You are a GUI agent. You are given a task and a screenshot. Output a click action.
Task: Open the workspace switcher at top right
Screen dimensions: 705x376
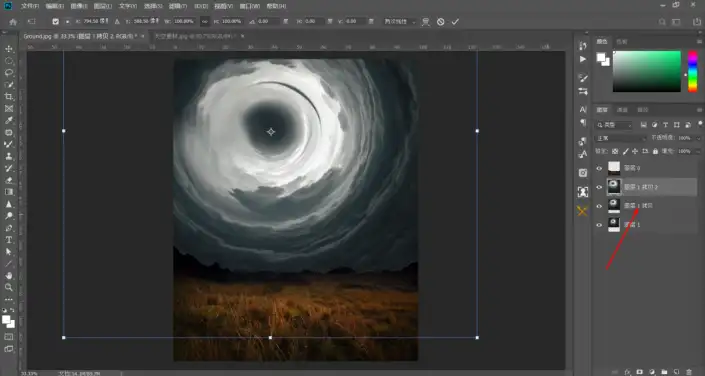click(676, 22)
